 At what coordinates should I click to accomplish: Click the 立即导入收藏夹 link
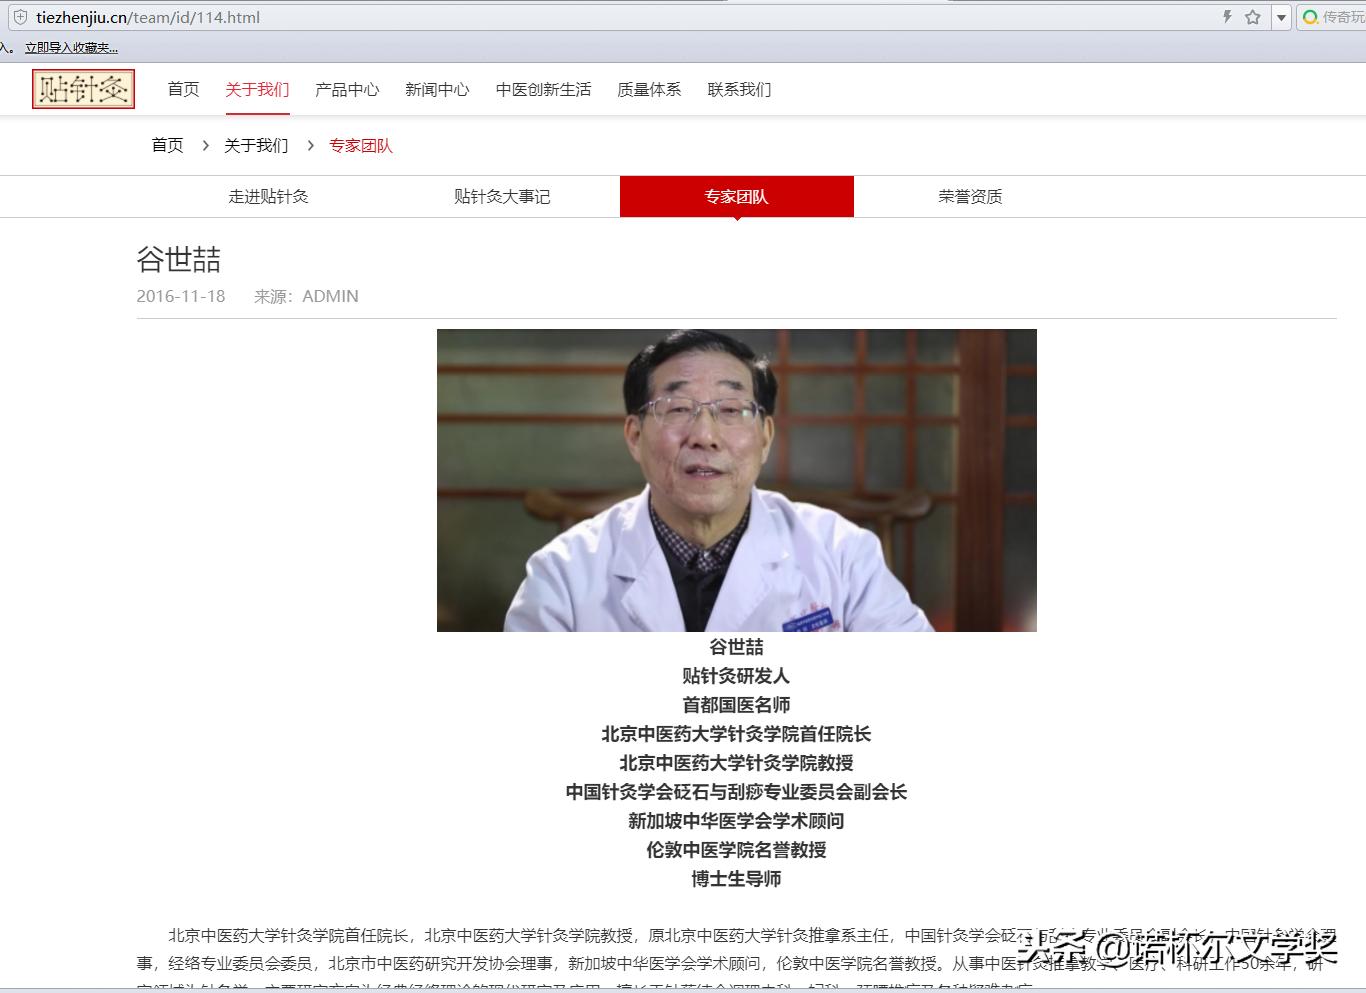pos(69,46)
